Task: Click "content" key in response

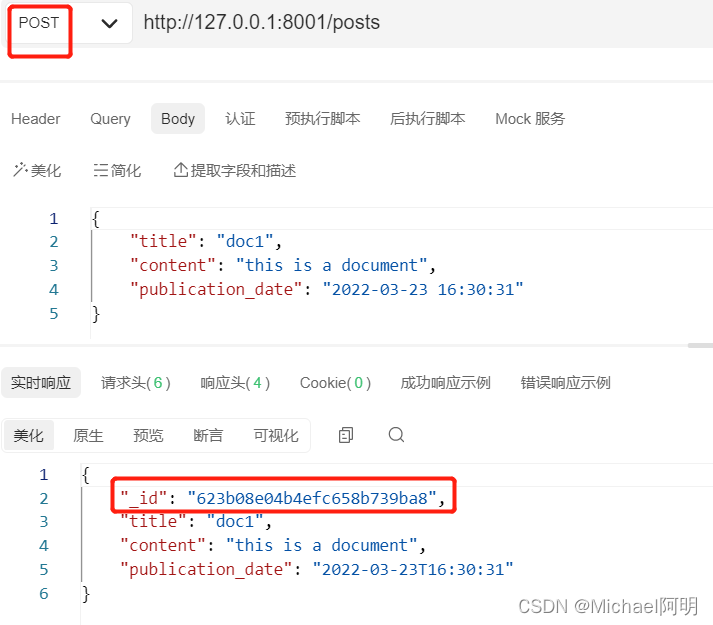Action: (163, 545)
